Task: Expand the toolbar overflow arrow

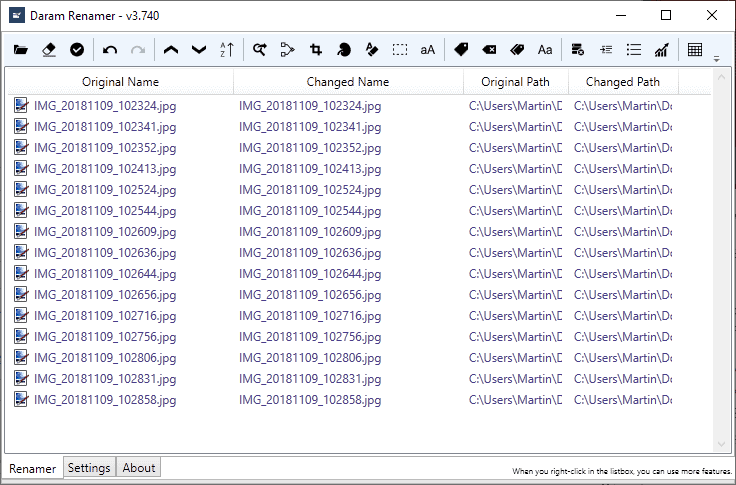Action: coord(716,59)
